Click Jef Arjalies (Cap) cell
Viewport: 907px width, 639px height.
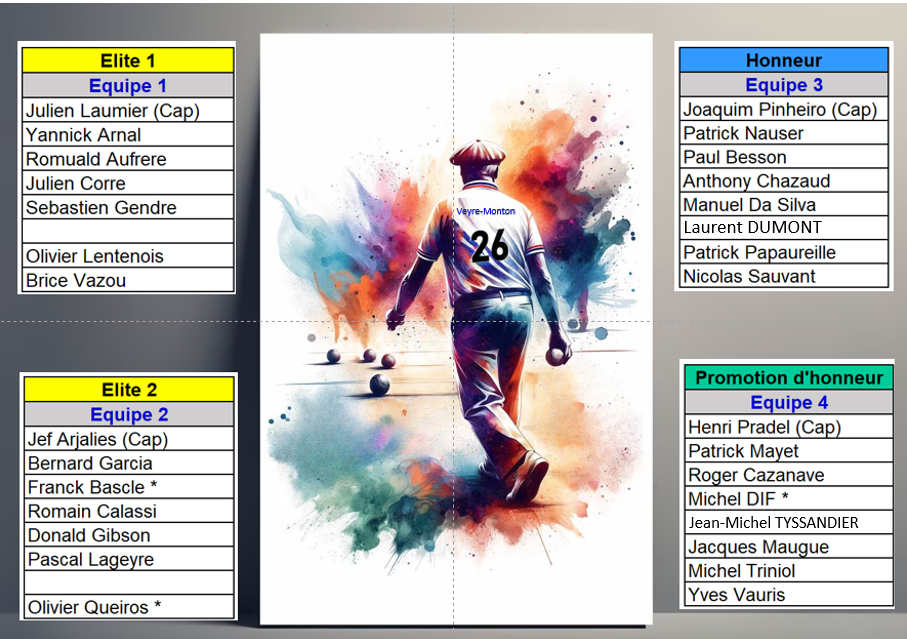click(129, 439)
